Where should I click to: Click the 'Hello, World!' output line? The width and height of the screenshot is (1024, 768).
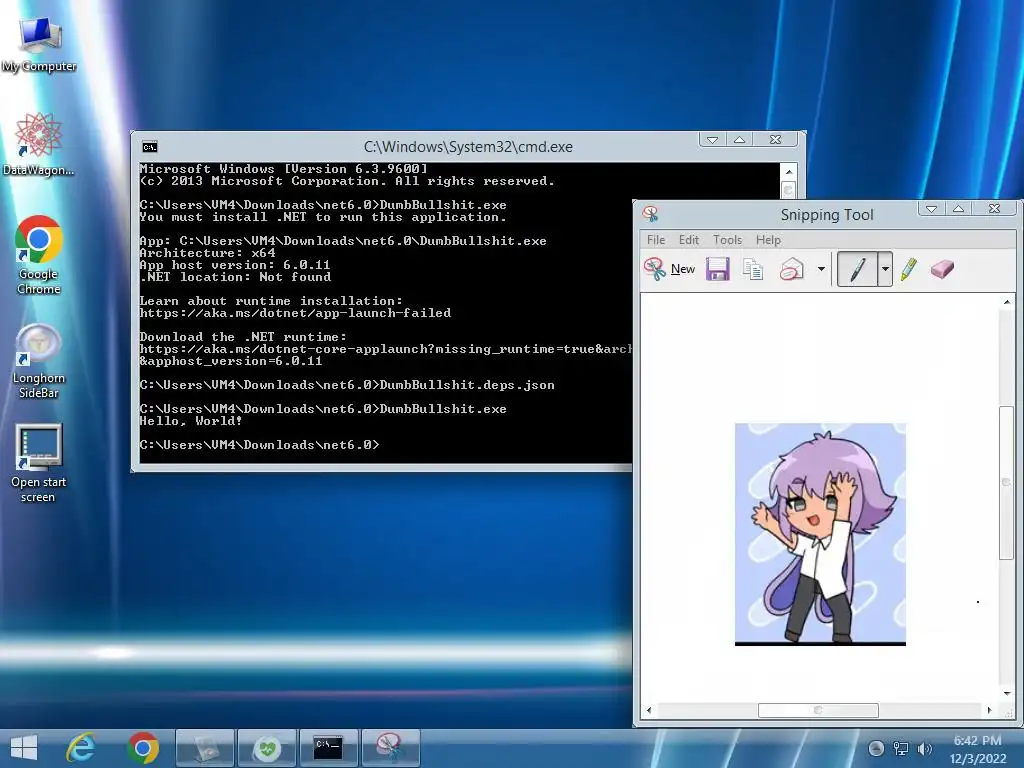pos(191,421)
